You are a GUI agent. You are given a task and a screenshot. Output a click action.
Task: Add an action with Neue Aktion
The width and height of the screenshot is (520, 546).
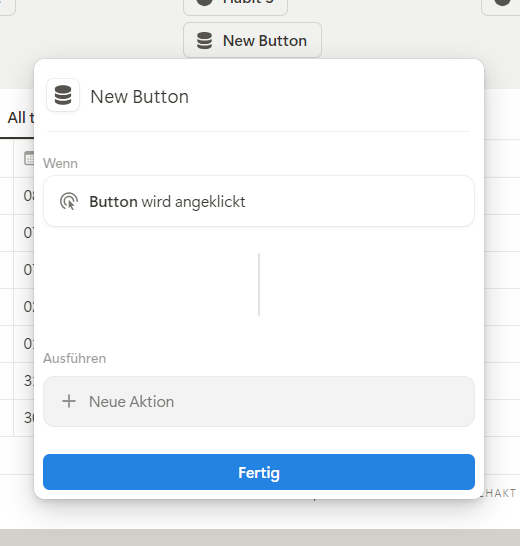click(x=259, y=401)
